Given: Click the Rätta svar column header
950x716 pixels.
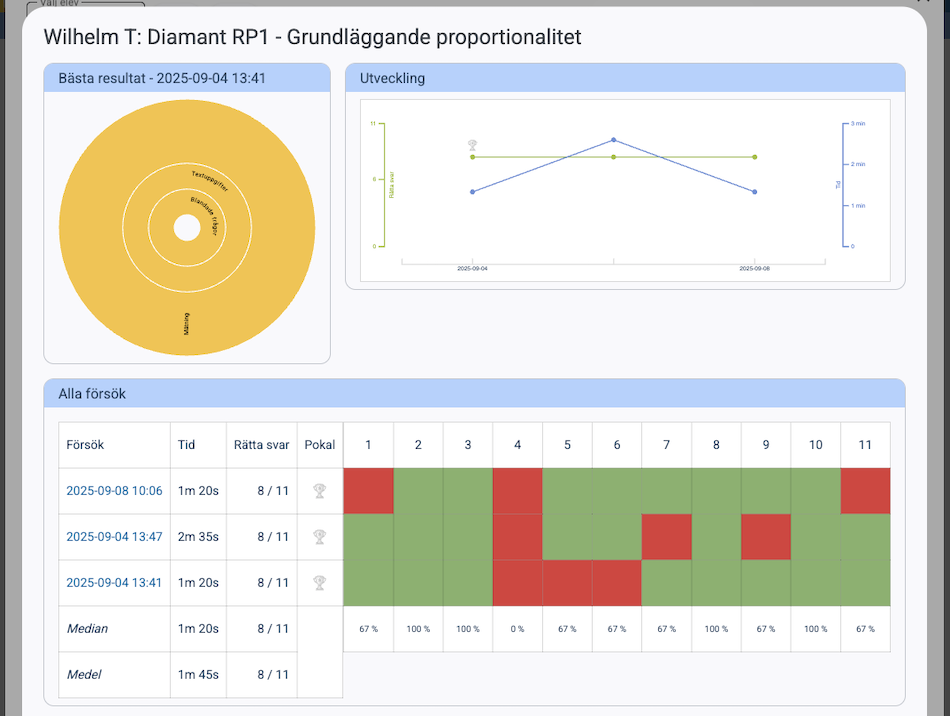Looking at the screenshot, I should [x=261, y=445].
